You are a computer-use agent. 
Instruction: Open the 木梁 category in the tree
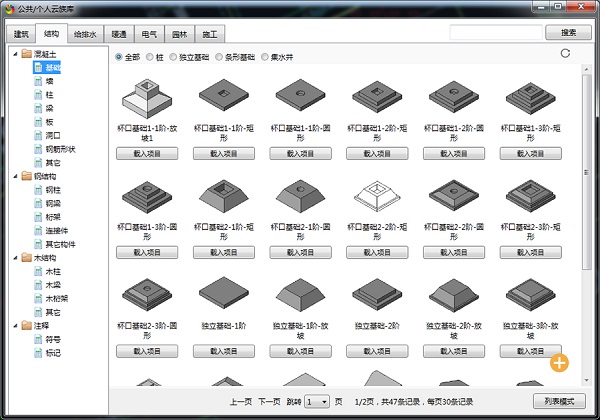pos(54,284)
